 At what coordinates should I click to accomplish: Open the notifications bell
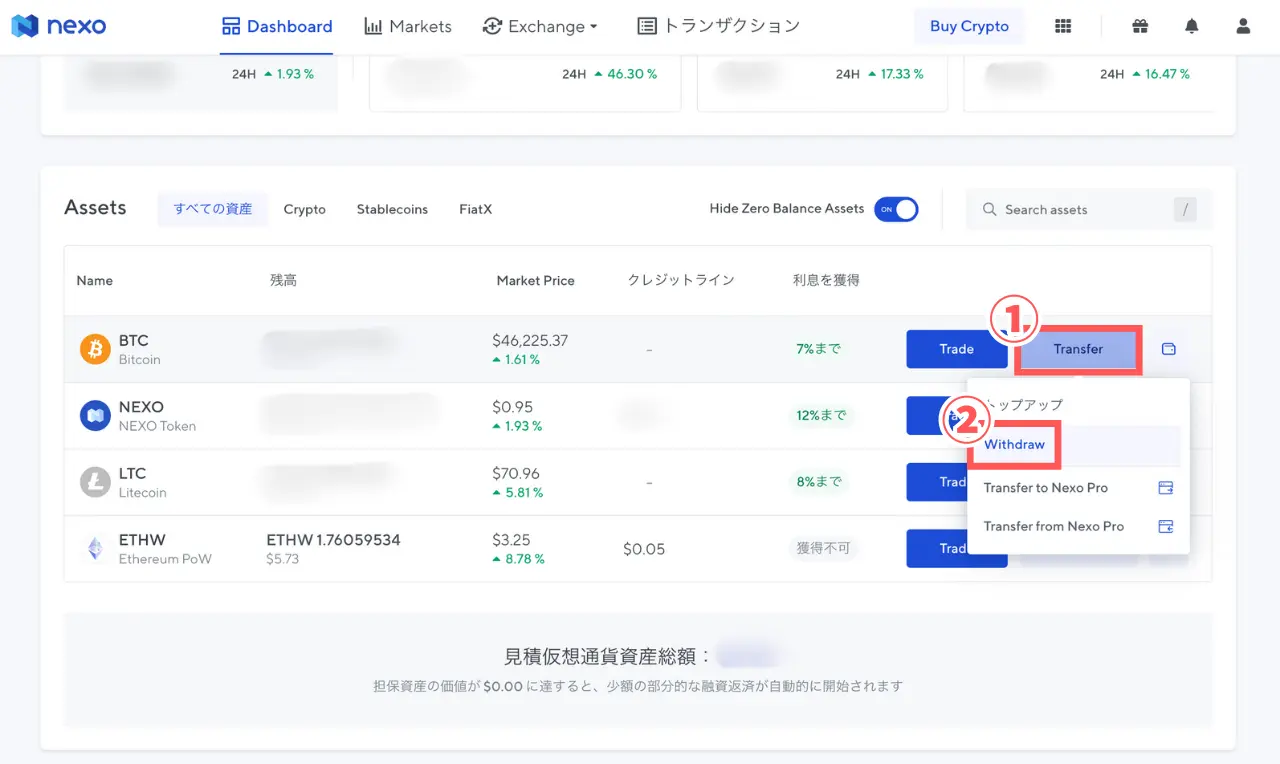click(x=1191, y=27)
